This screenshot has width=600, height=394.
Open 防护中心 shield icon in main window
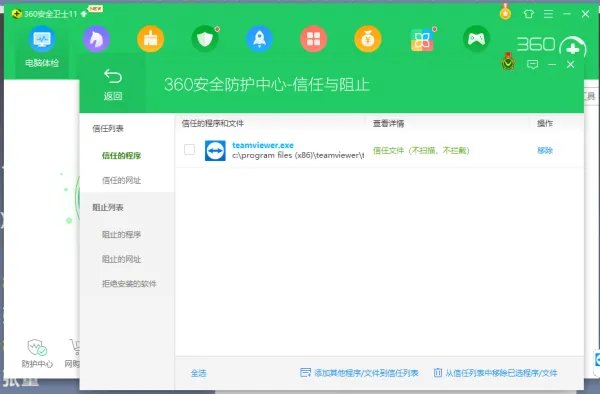pyautogui.click(x=37, y=353)
